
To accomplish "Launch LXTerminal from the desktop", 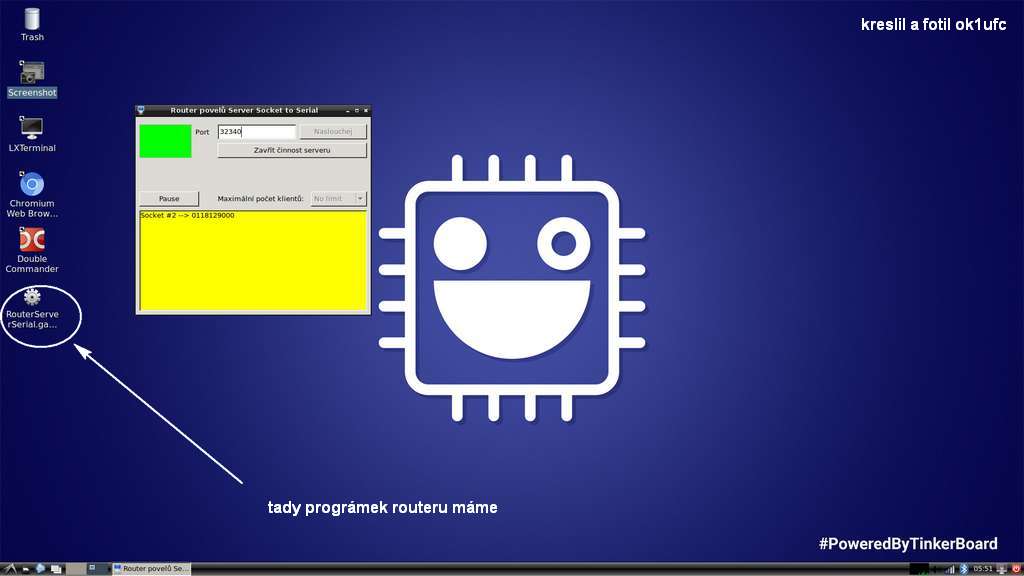I will click(32, 129).
